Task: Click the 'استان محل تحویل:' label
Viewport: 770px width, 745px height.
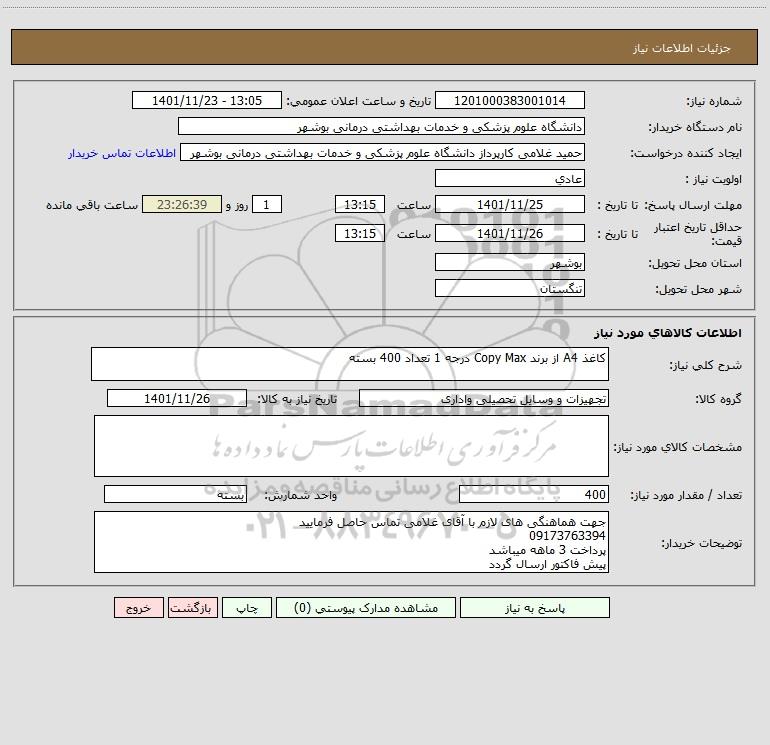Action: 695,264
